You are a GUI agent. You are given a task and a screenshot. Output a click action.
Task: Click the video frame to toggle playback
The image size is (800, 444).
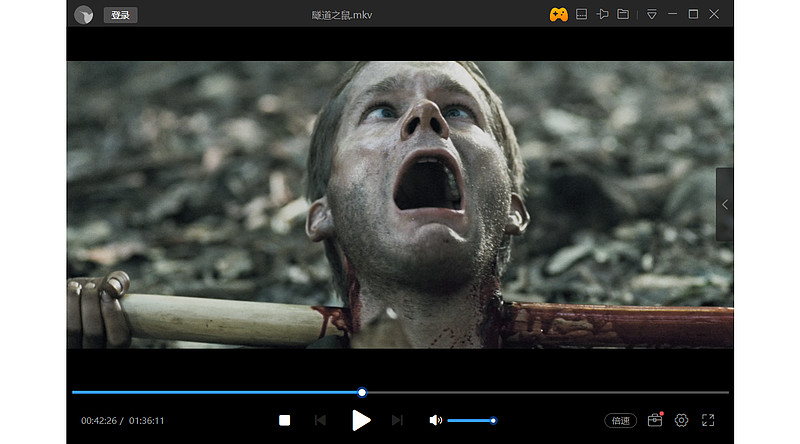[400, 205]
